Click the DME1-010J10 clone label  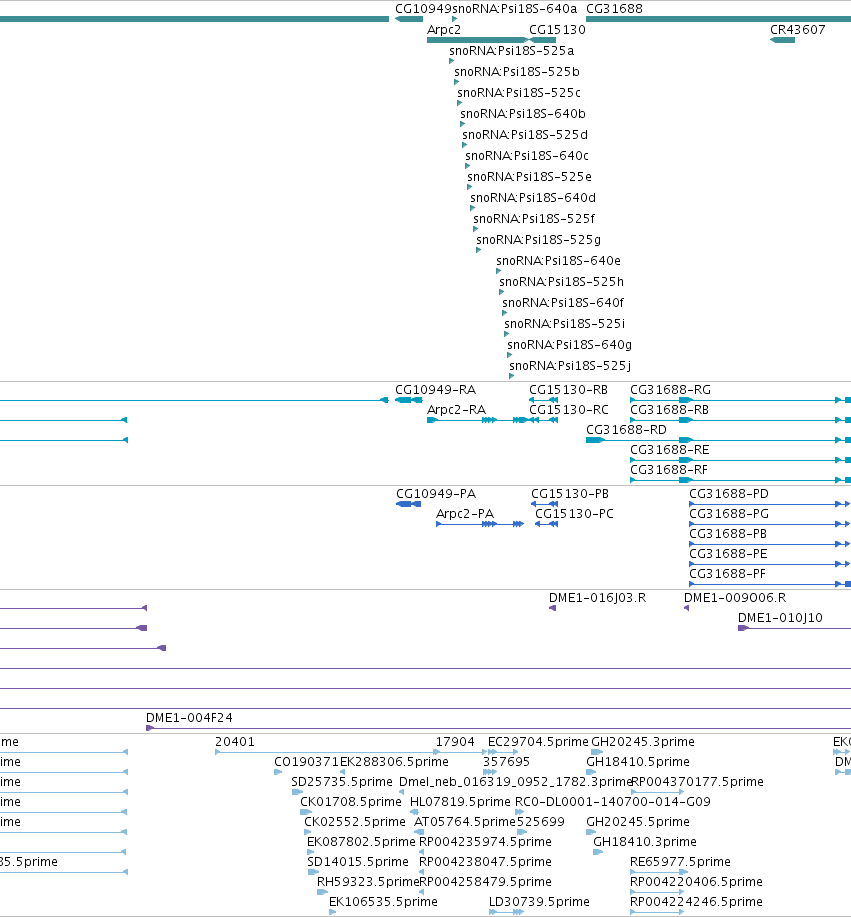780,618
